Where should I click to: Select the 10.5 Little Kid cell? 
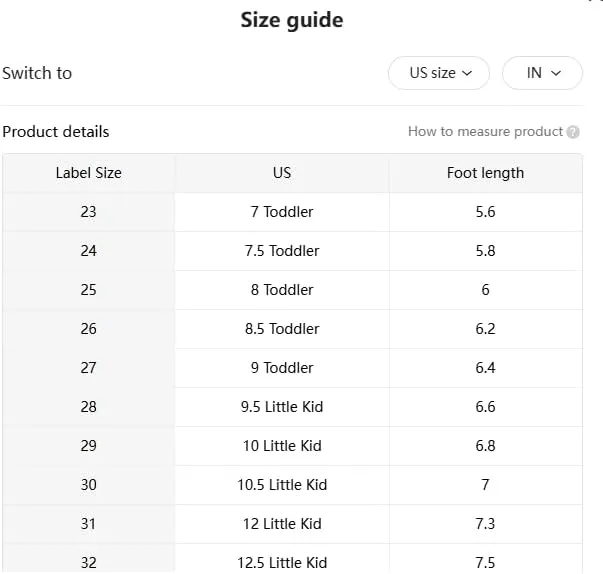pyautogui.click(x=282, y=485)
